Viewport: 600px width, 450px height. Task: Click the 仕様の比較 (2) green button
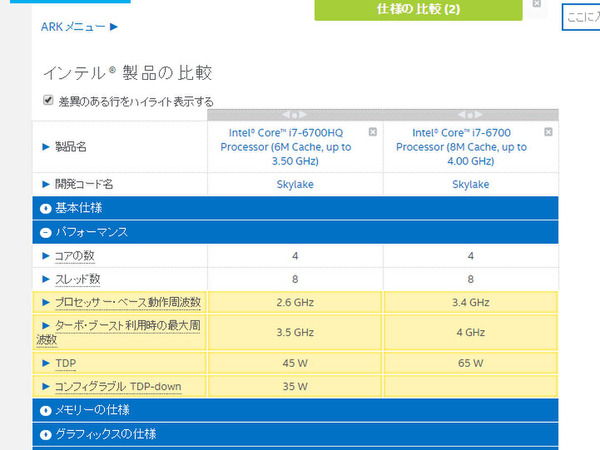click(x=418, y=10)
